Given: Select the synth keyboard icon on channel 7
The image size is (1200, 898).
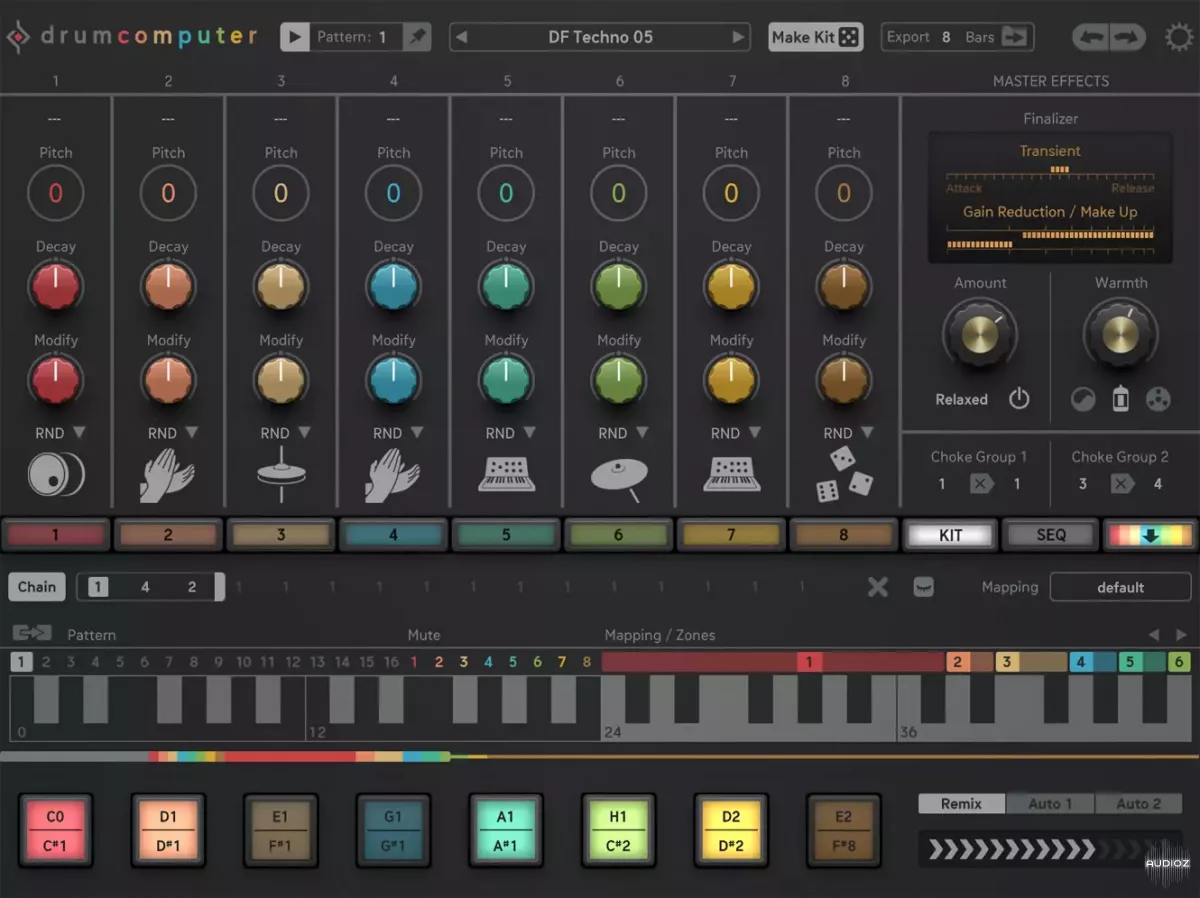Looking at the screenshot, I should (x=731, y=475).
